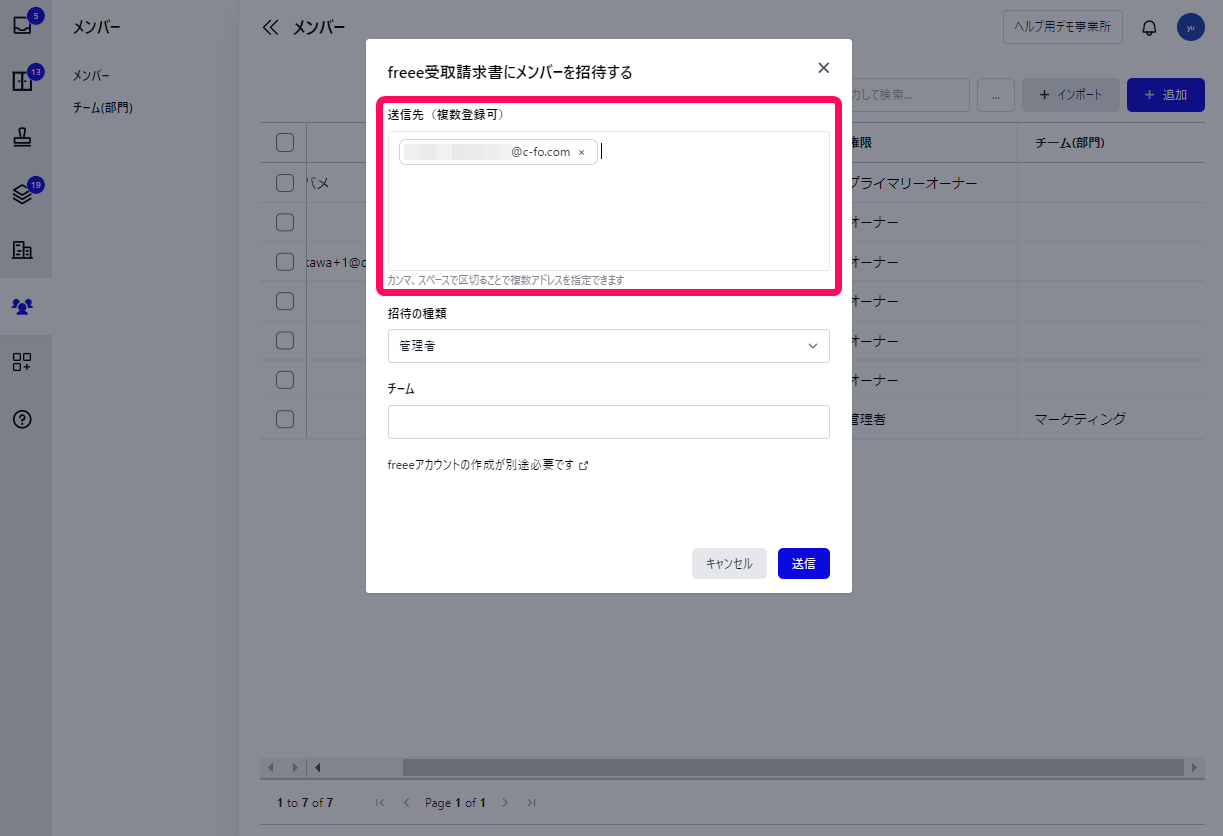The width and height of the screenshot is (1223, 836).
Task: Collapse the panel with the double chevron icon
Action: [x=269, y=28]
